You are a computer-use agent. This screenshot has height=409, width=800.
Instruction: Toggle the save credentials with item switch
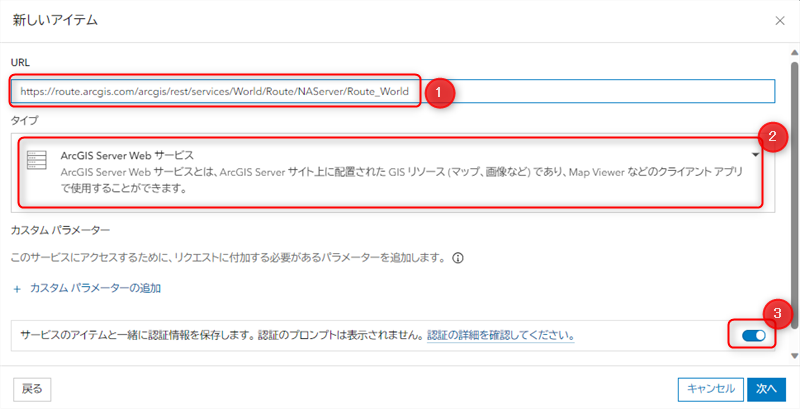click(755, 336)
